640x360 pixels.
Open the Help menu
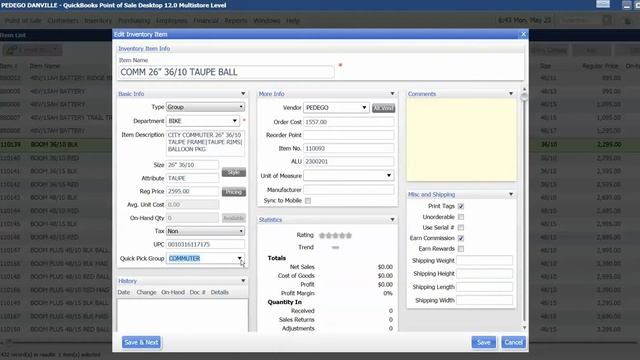(x=293, y=20)
